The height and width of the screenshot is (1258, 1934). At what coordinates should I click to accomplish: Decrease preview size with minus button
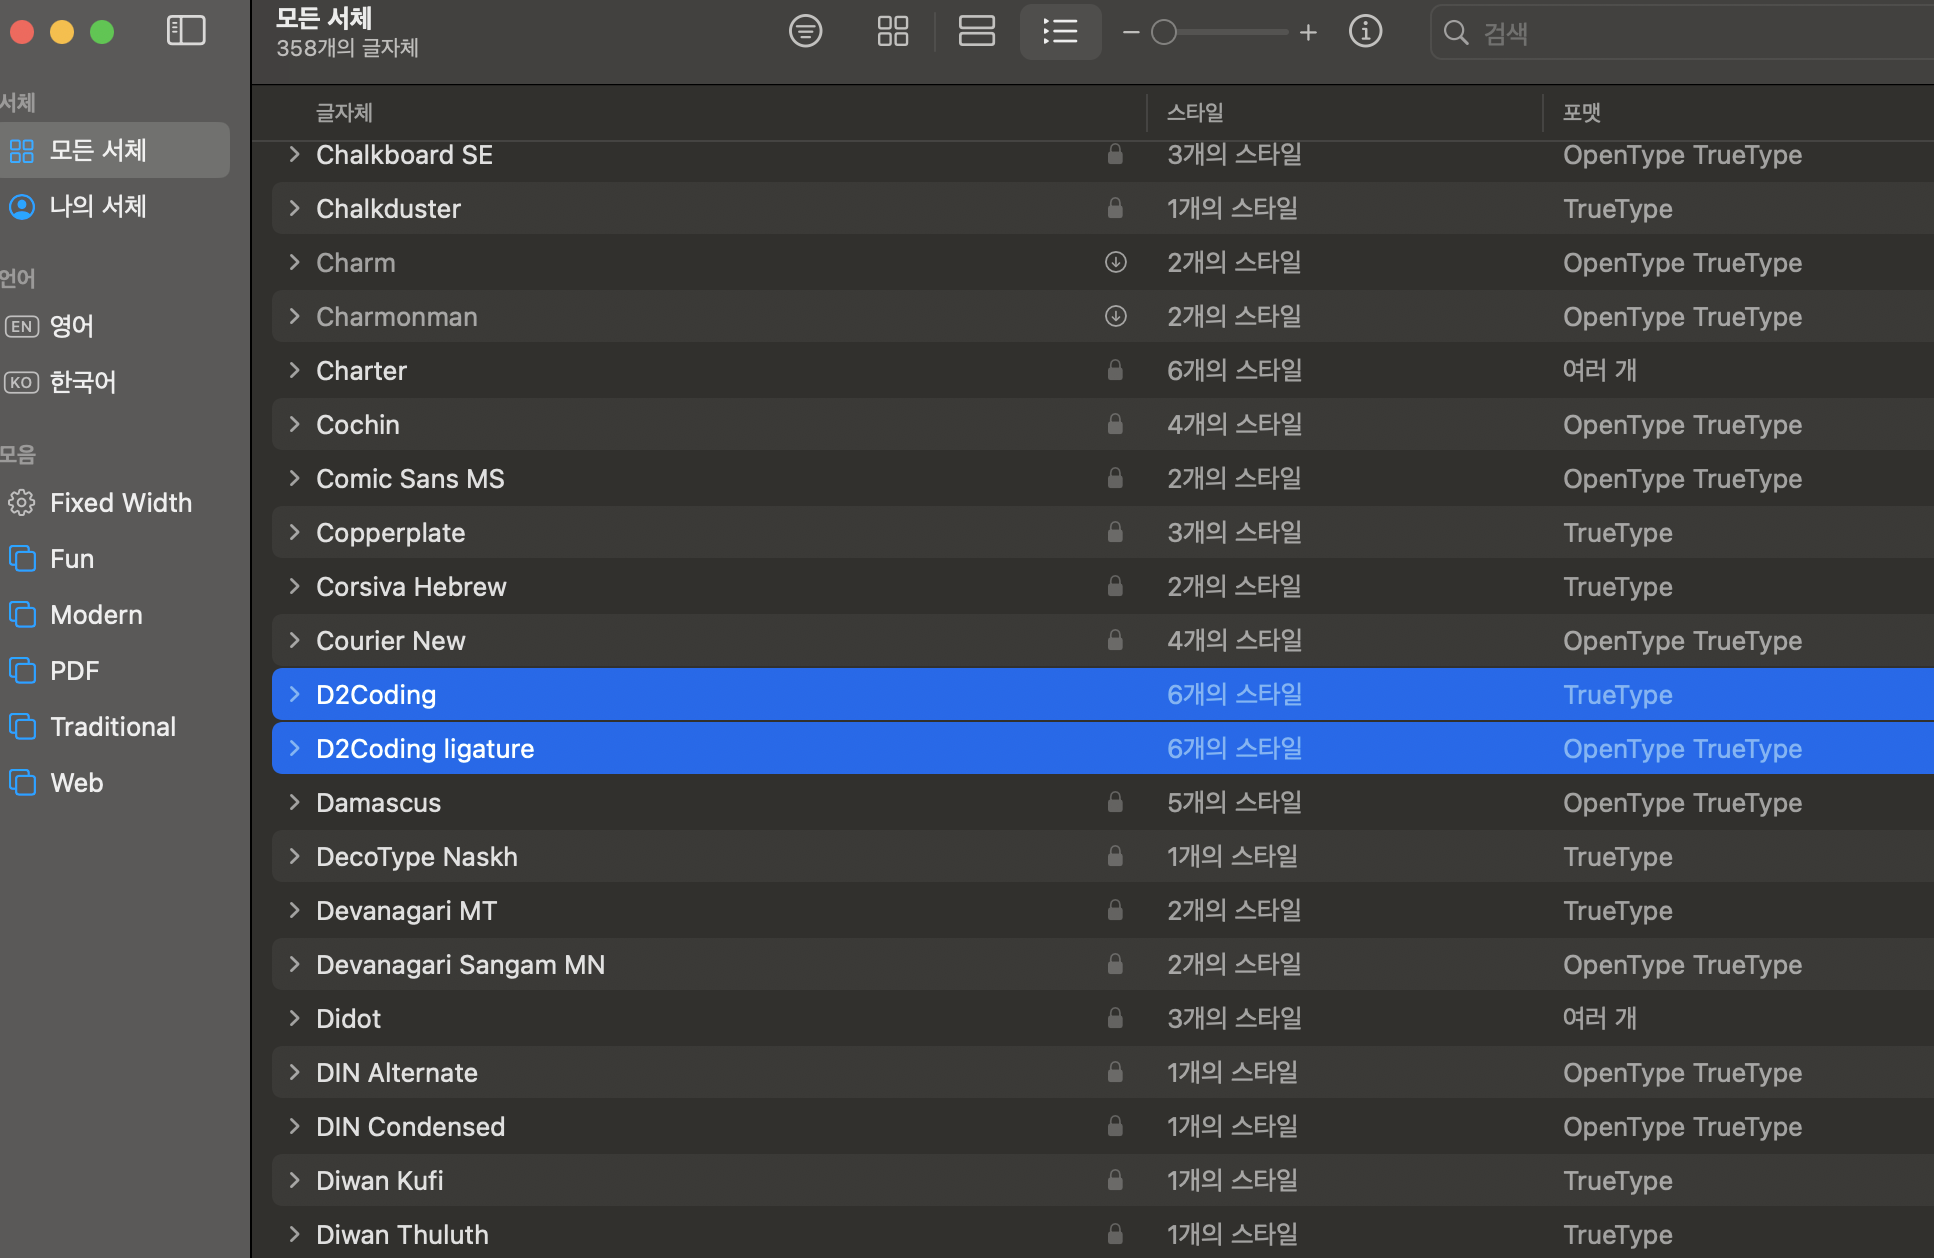[1131, 32]
